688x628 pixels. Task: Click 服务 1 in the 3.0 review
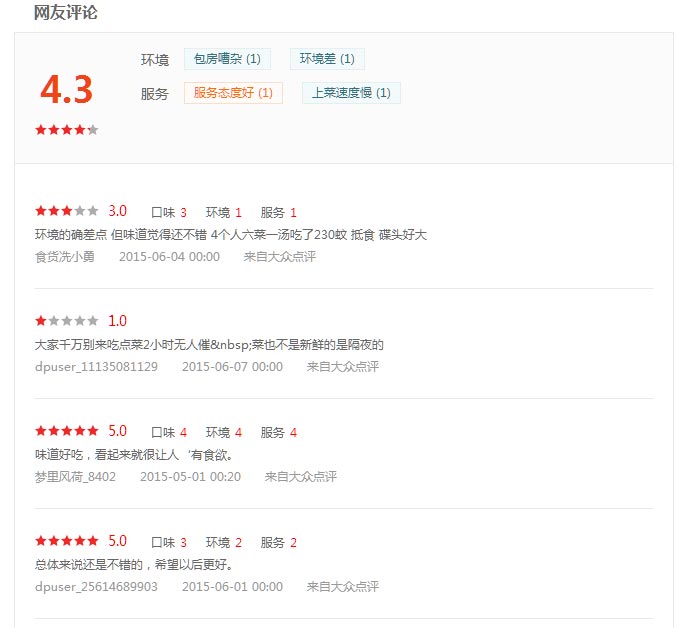click(279, 213)
